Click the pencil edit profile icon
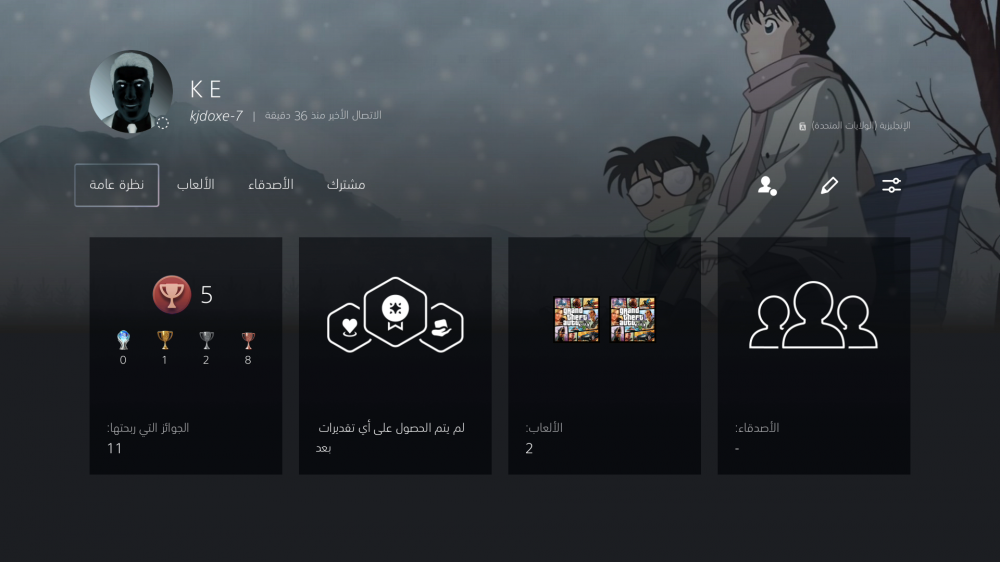 click(829, 186)
